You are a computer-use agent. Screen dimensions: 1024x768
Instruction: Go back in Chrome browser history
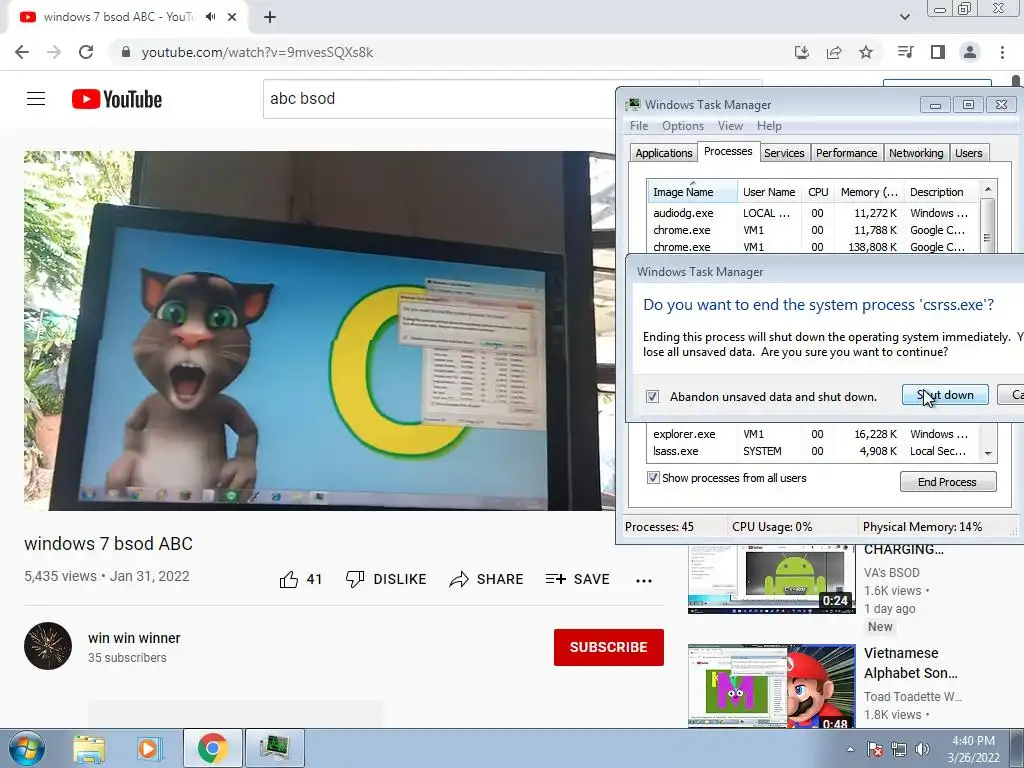pyautogui.click(x=22, y=52)
